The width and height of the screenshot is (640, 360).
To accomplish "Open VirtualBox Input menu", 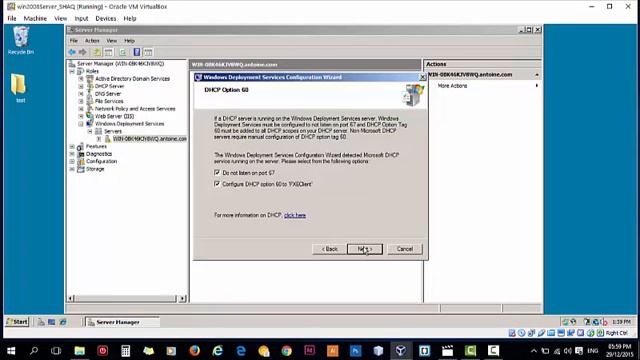I will [81, 18].
